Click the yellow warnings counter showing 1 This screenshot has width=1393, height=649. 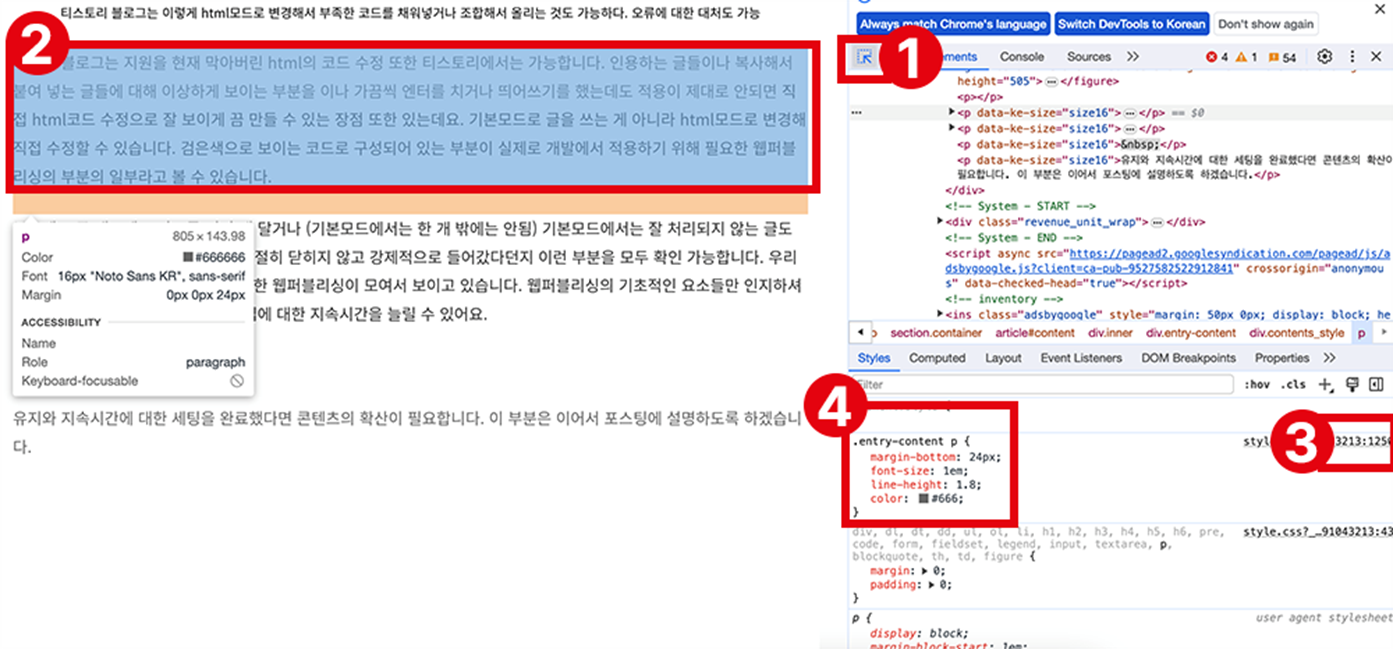coord(1247,57)
